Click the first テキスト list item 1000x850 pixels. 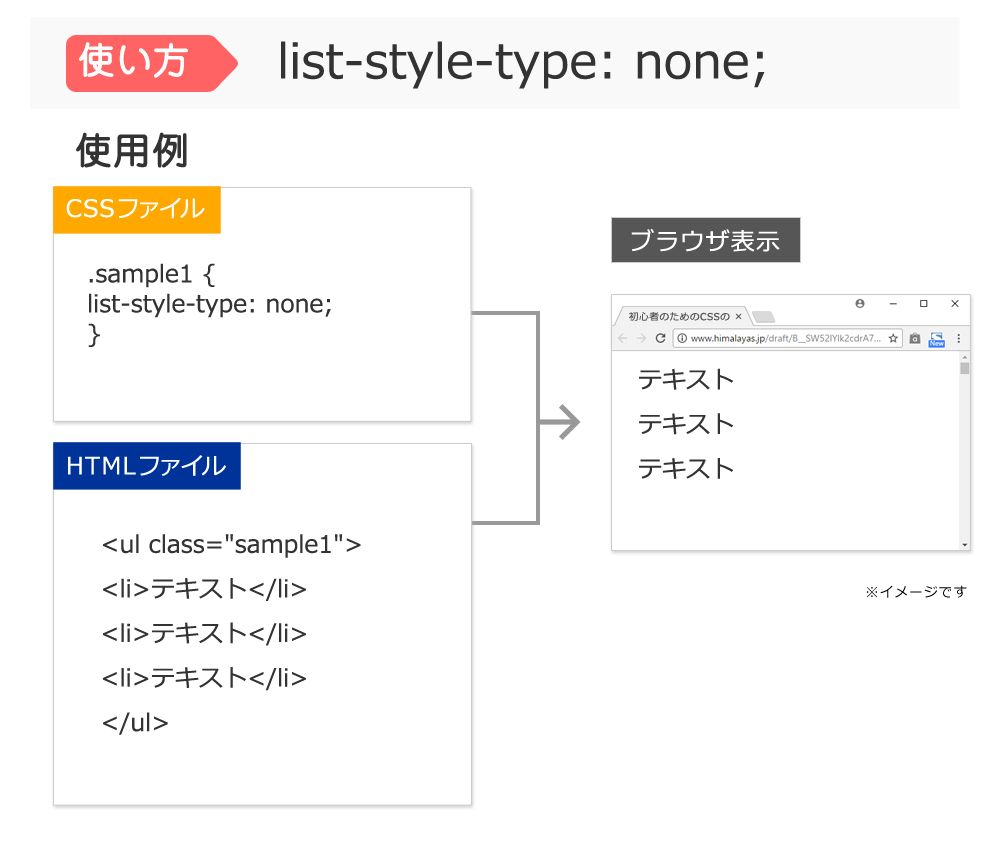pyautogui.click(x=686, y=379)
